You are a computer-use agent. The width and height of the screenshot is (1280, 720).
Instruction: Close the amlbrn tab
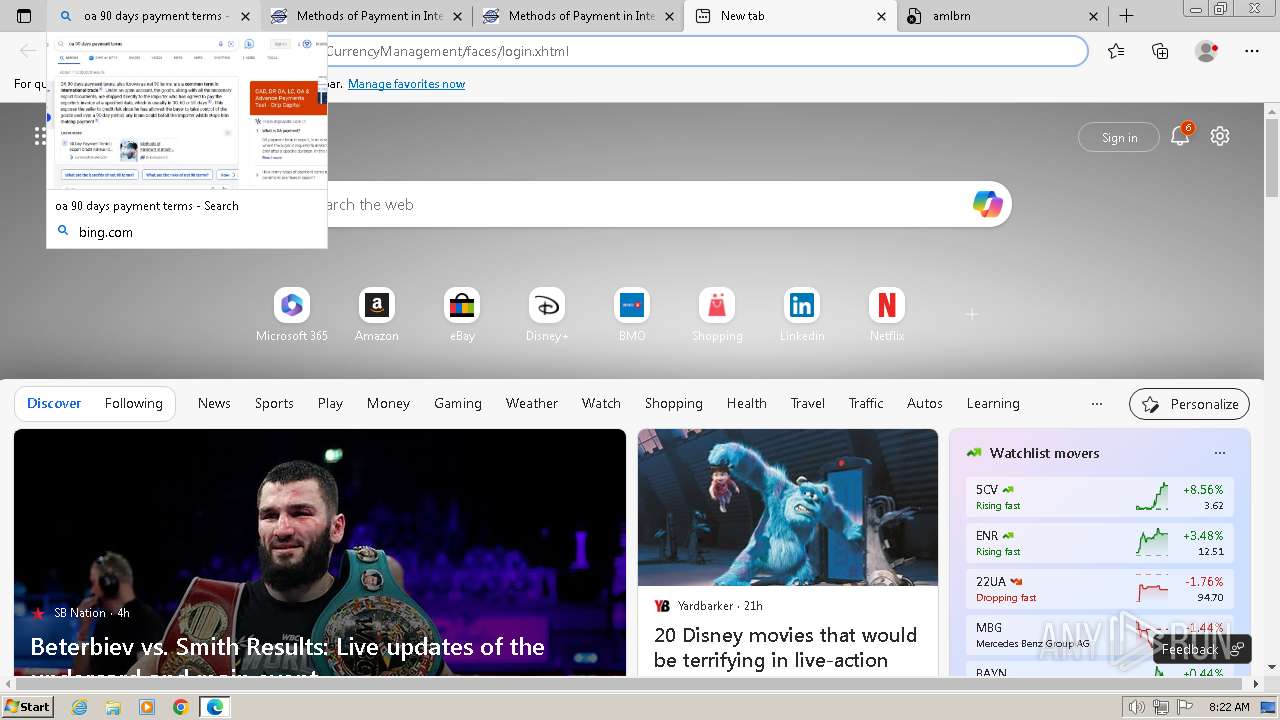point(1093,16)
